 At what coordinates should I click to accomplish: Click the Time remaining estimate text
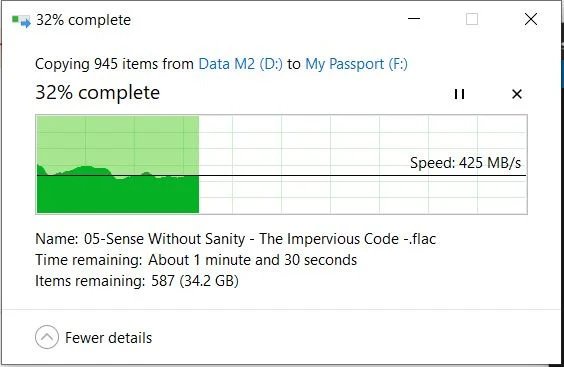(x=196, y=260)
